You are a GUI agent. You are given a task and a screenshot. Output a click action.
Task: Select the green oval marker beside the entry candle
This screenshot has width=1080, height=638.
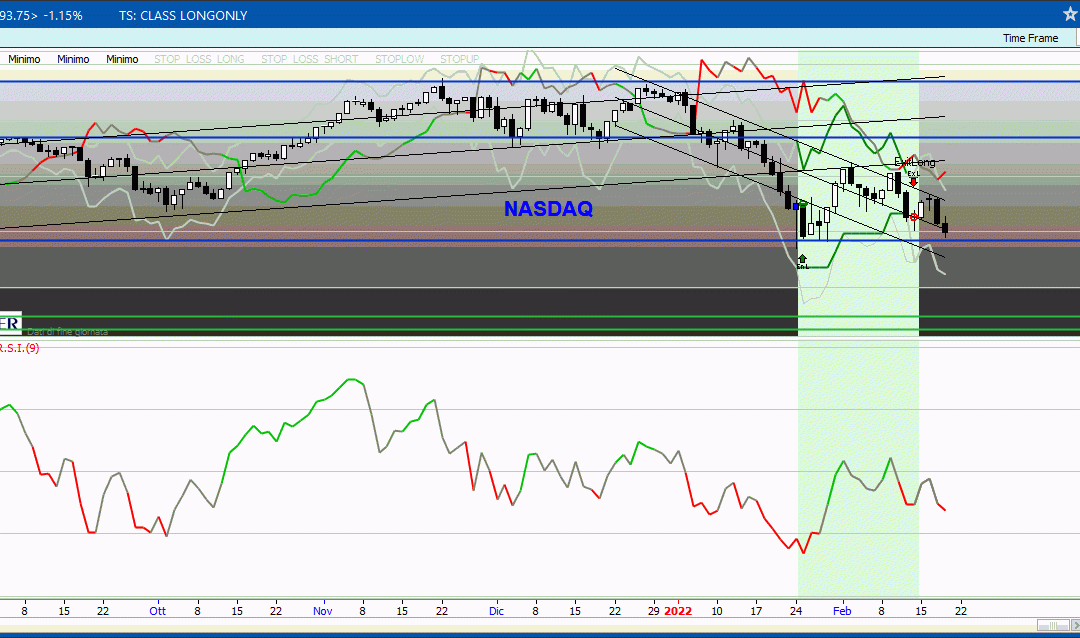803,205
